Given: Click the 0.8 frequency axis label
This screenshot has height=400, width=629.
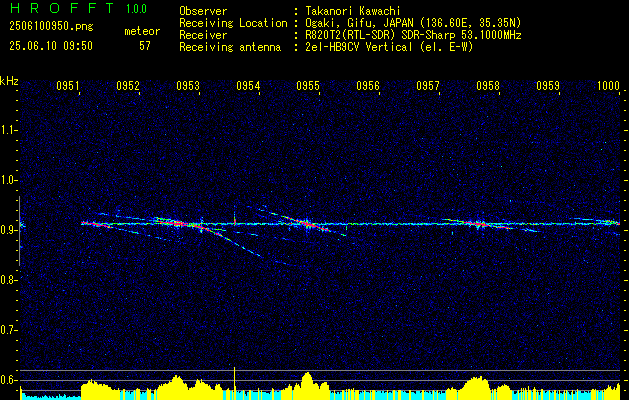Looking at the screenshot, I should (8, 280).
